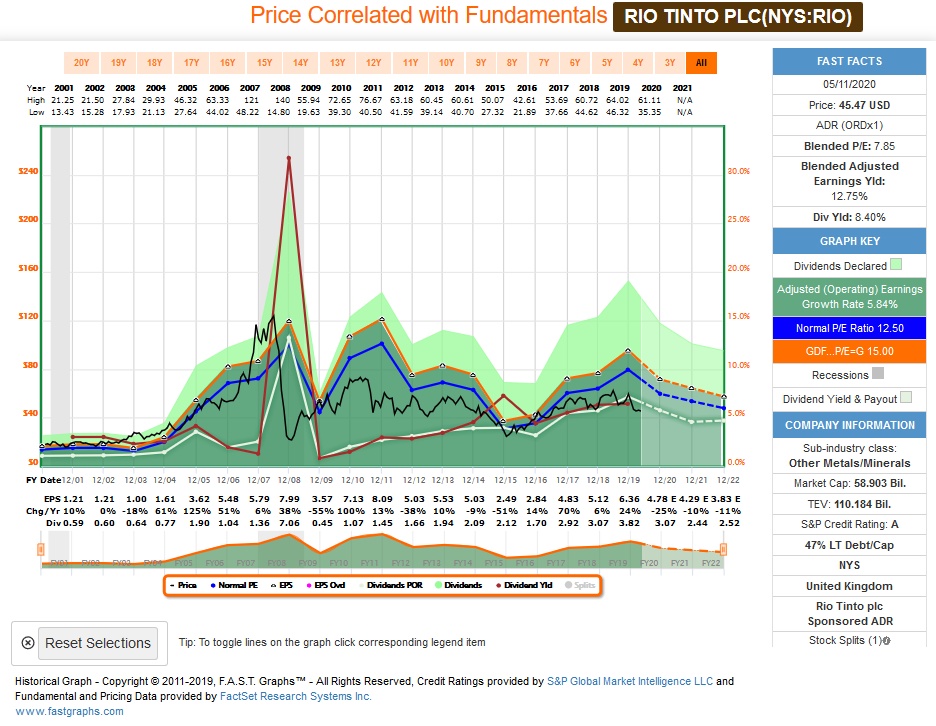Click the FY08 label in range navigator

coord(276,563)
